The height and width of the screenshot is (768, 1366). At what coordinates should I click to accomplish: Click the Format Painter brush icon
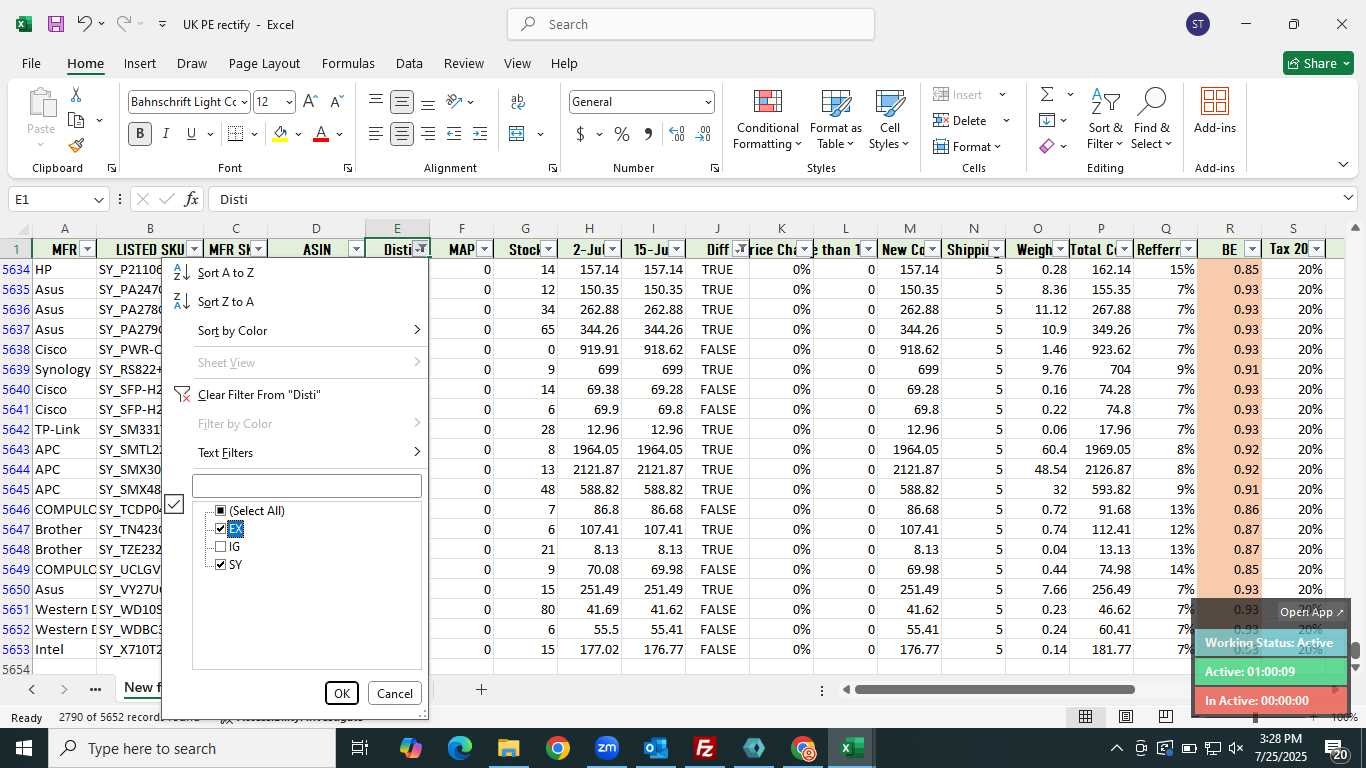[76, 145]
